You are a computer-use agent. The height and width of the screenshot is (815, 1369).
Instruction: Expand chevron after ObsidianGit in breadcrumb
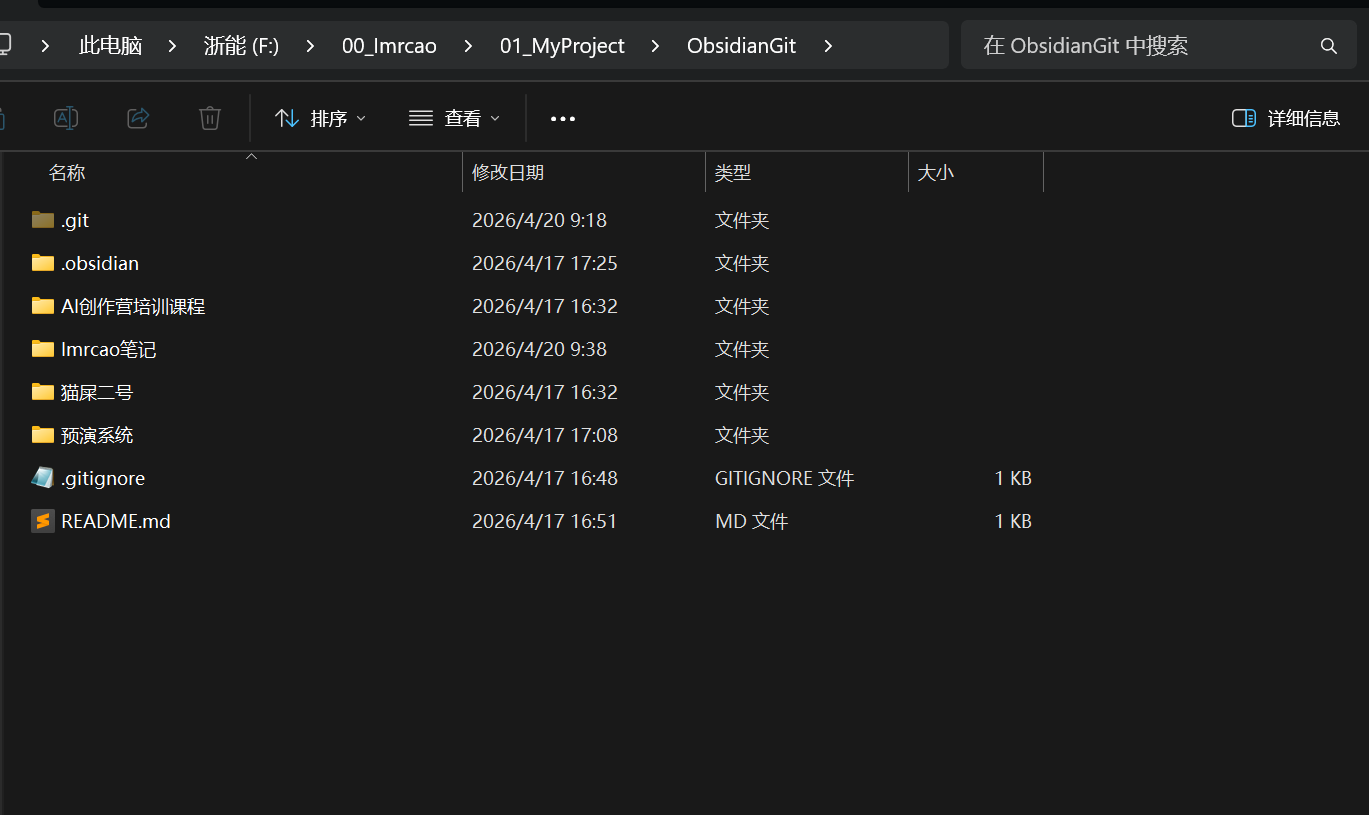tap(828, 46)
